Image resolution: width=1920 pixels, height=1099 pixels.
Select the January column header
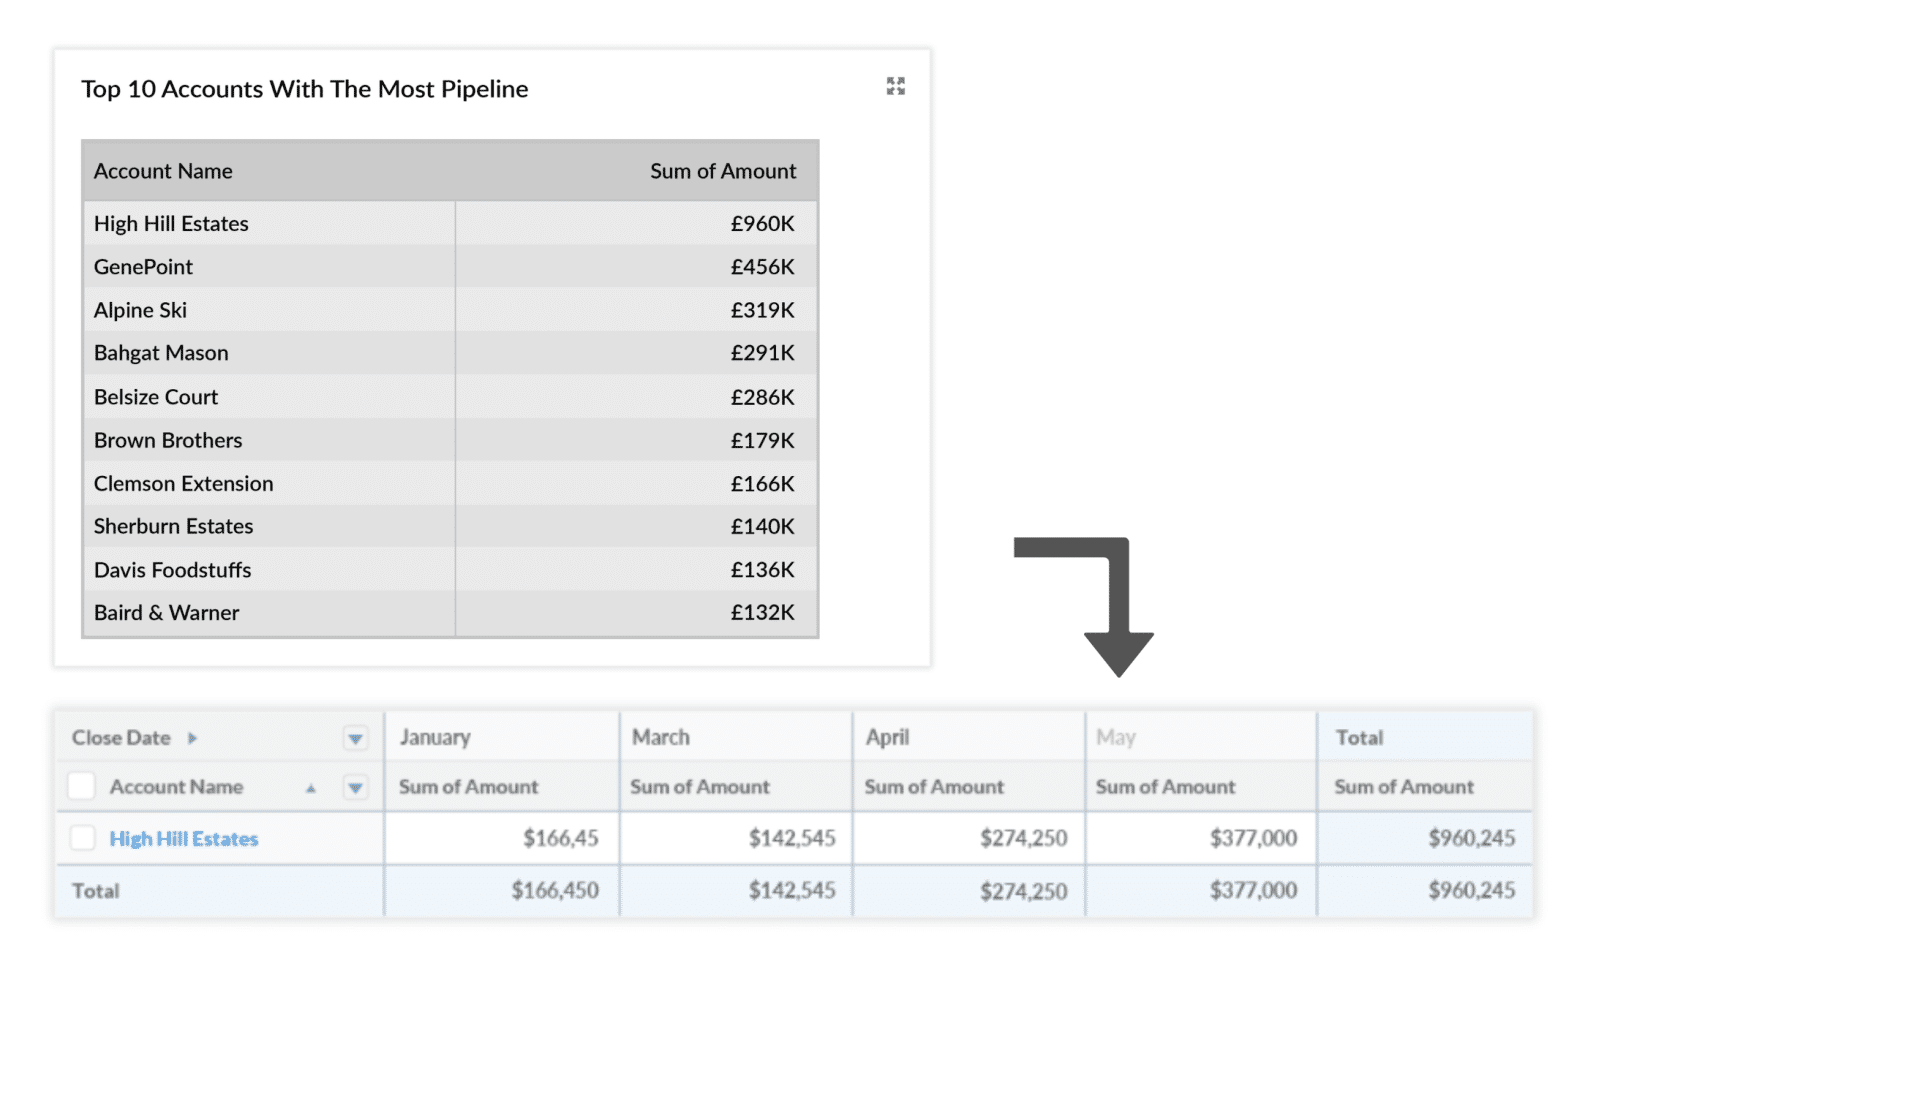[x=435, y=737]
